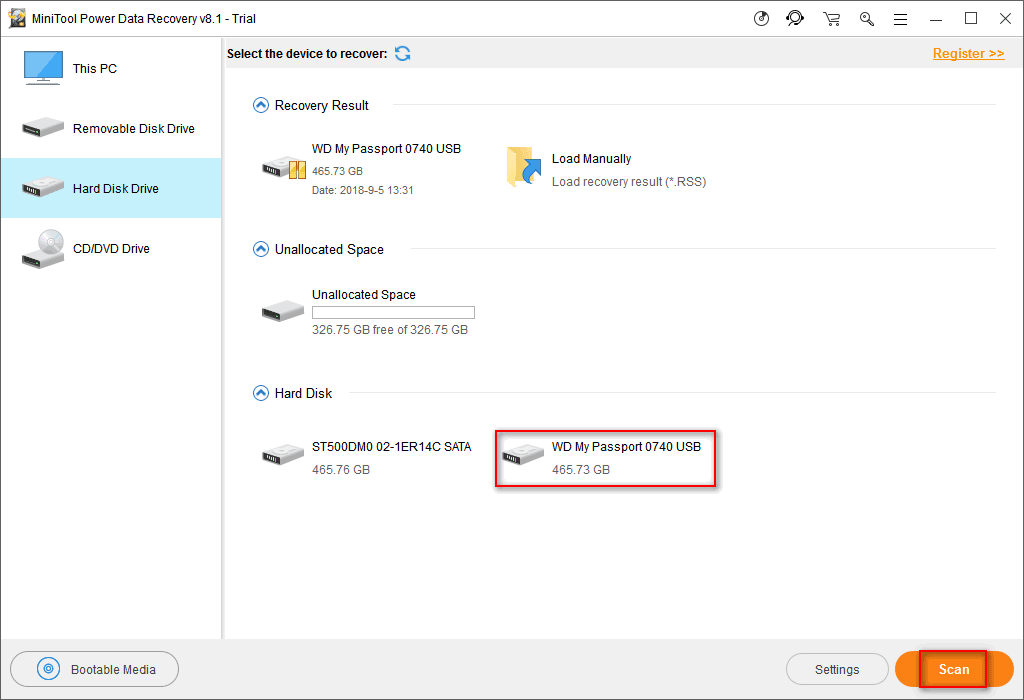Click the '465.73 GB' size under Hard Disk
Image resolution: width=1024 pixels, height=700 pixels.
coord(581,469)
